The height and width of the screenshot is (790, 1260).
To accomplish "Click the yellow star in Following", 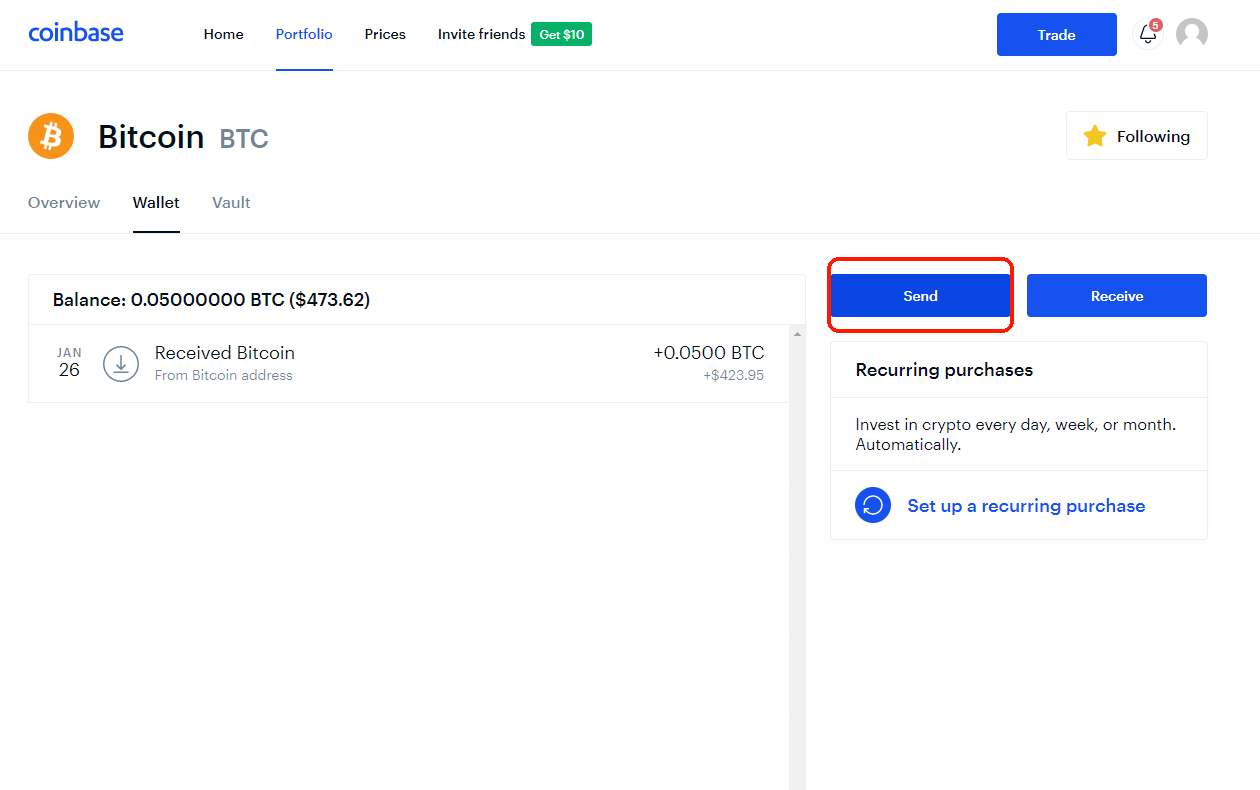I will (x=1095, y=136).
